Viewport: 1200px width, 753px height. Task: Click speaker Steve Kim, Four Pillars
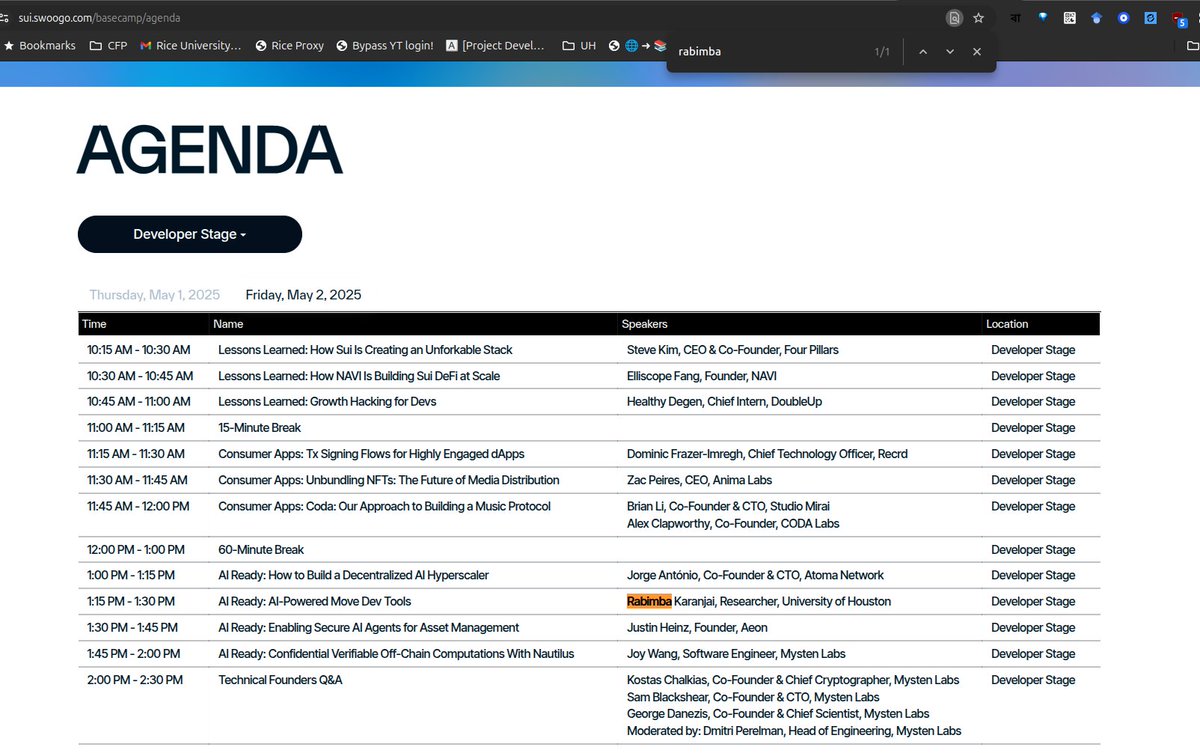[733, 350]
